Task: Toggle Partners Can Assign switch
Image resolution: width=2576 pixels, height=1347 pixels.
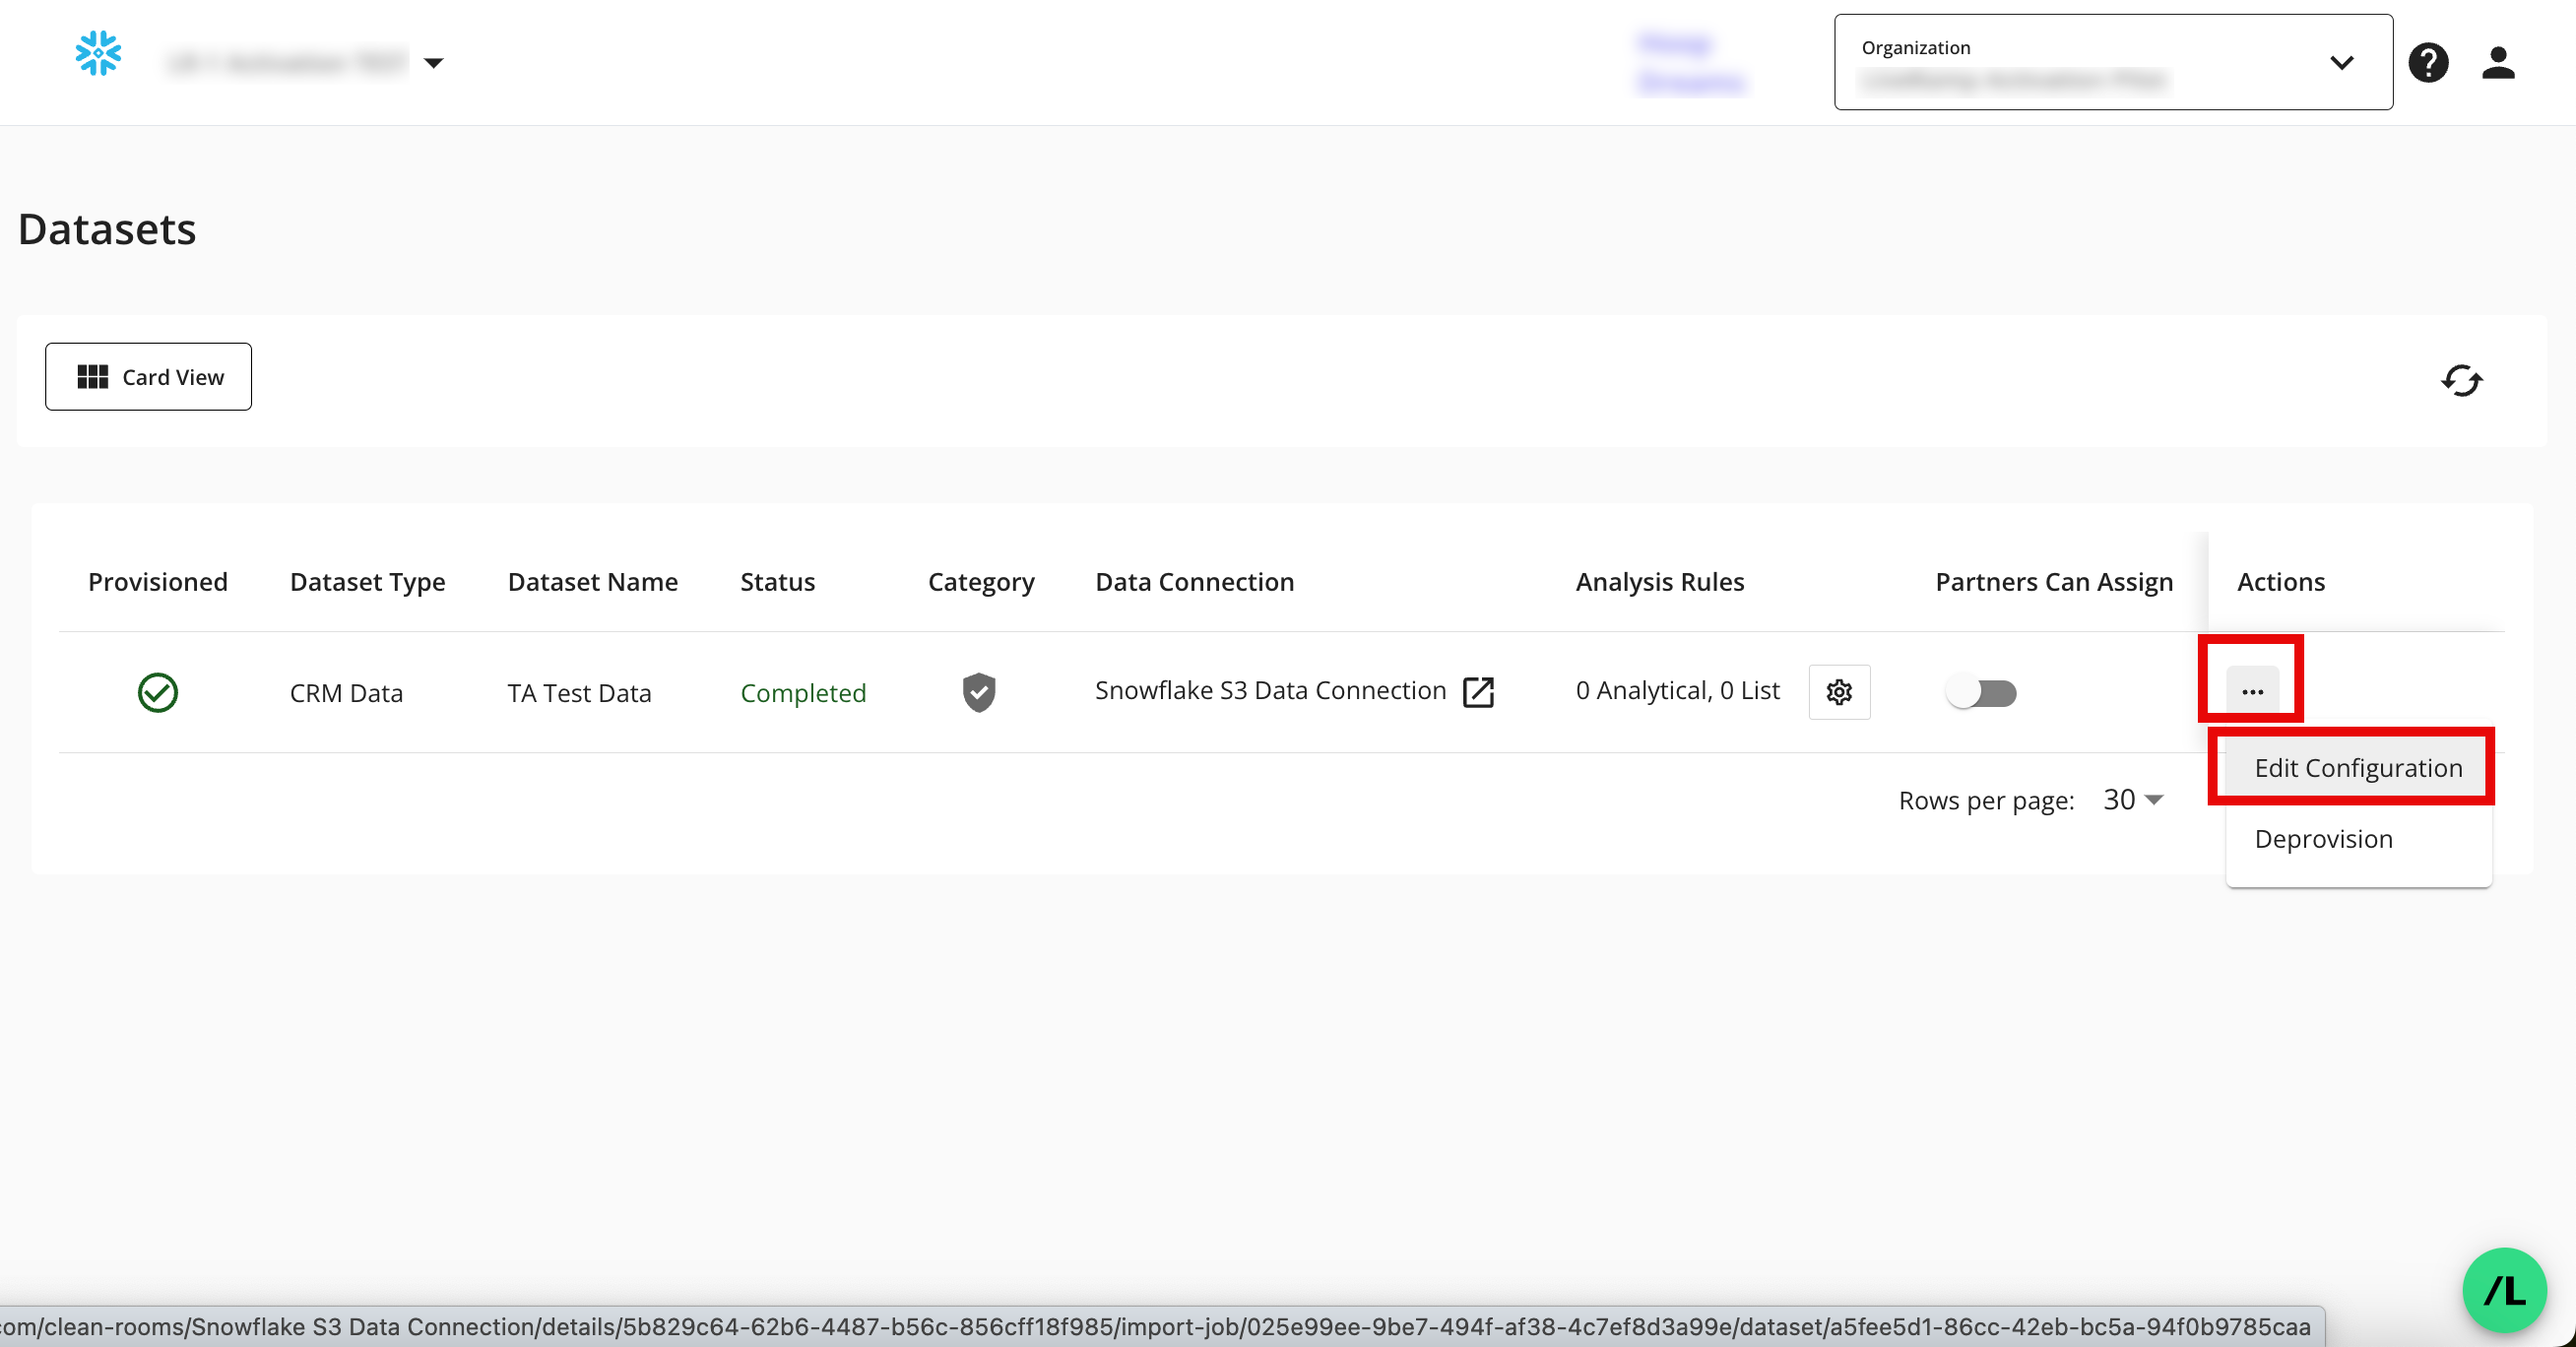Action: [x=1981, y=692]
